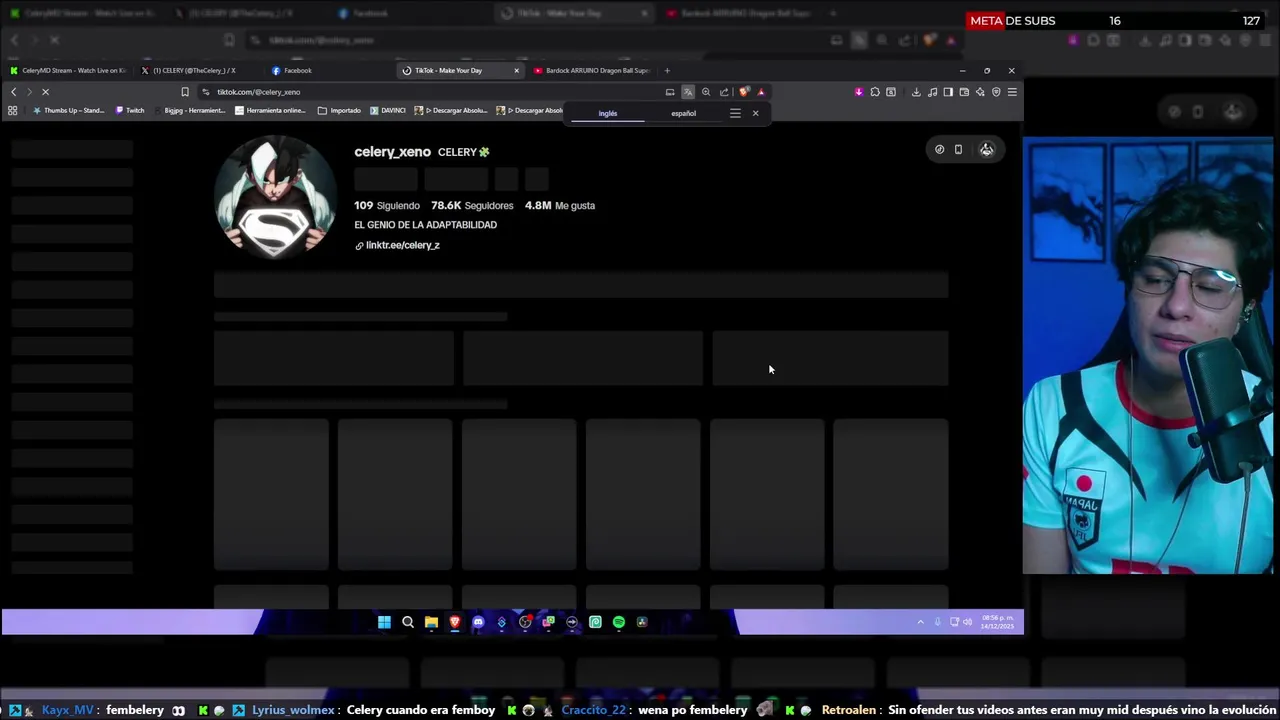Share this page via the share icon

point(724,92)
